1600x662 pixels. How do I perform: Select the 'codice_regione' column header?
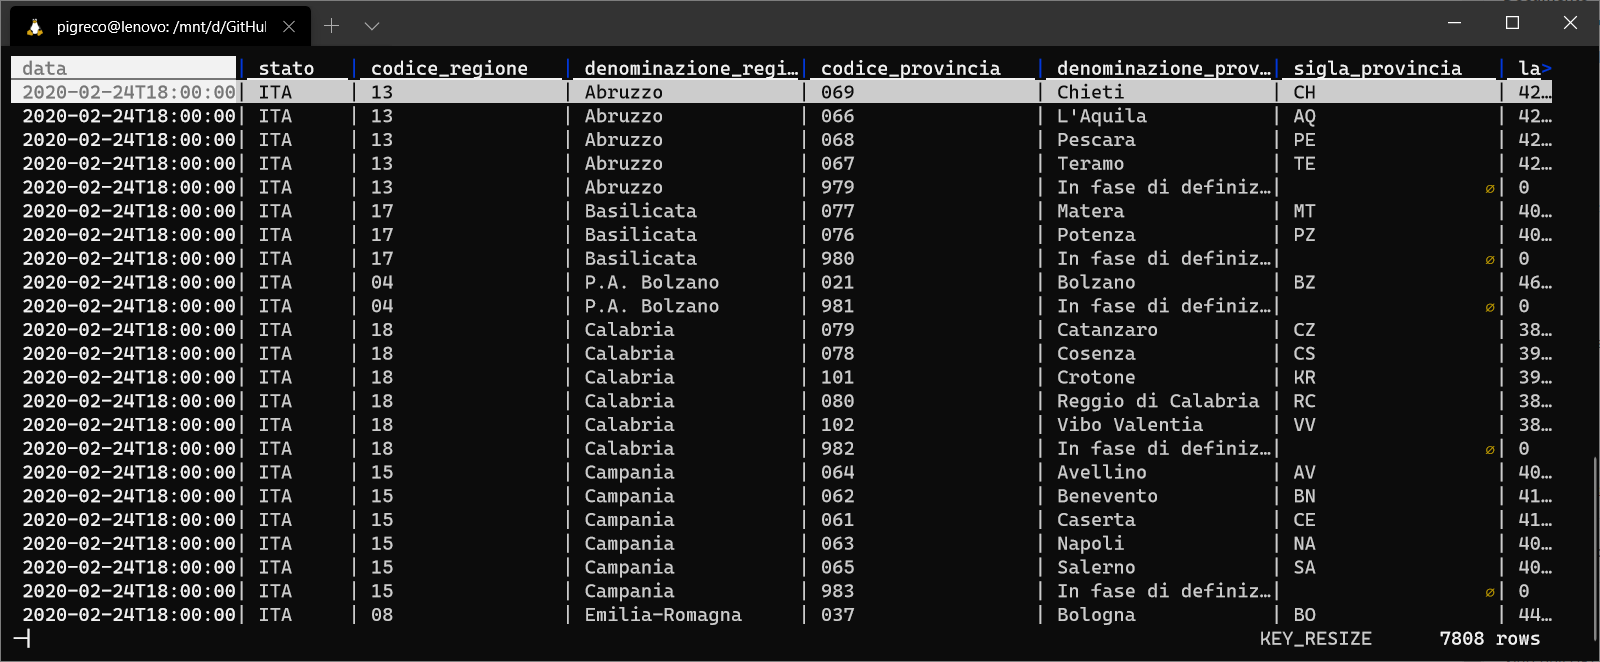click(449, 68)
